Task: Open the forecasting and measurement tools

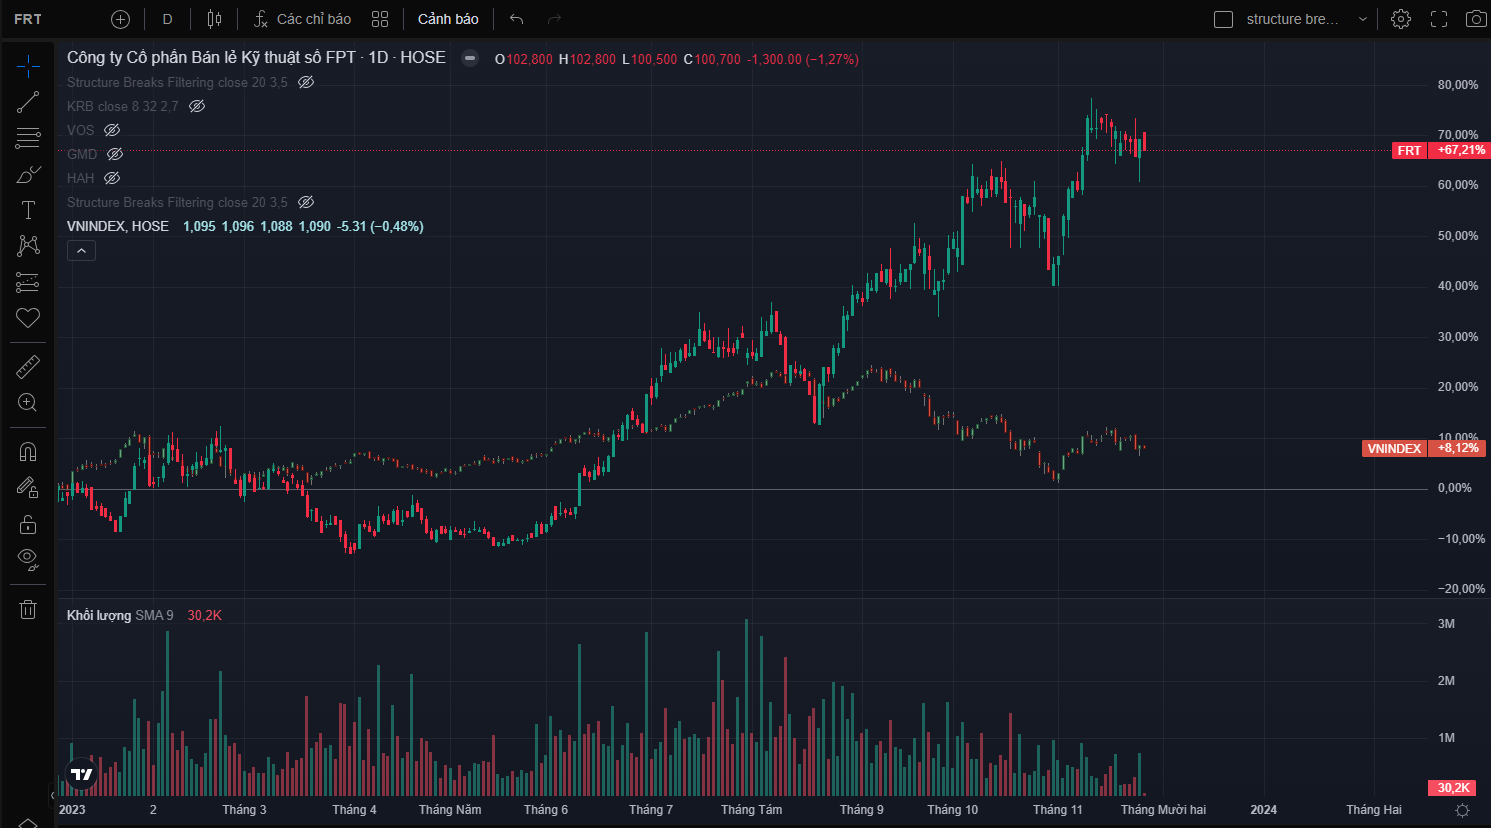Action: click(28, 282)
